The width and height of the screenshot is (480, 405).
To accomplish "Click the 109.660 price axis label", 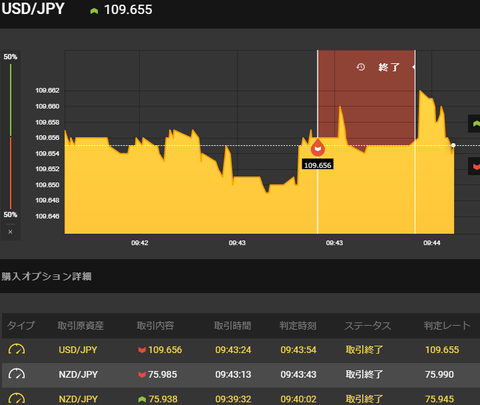I will [47, 106].
